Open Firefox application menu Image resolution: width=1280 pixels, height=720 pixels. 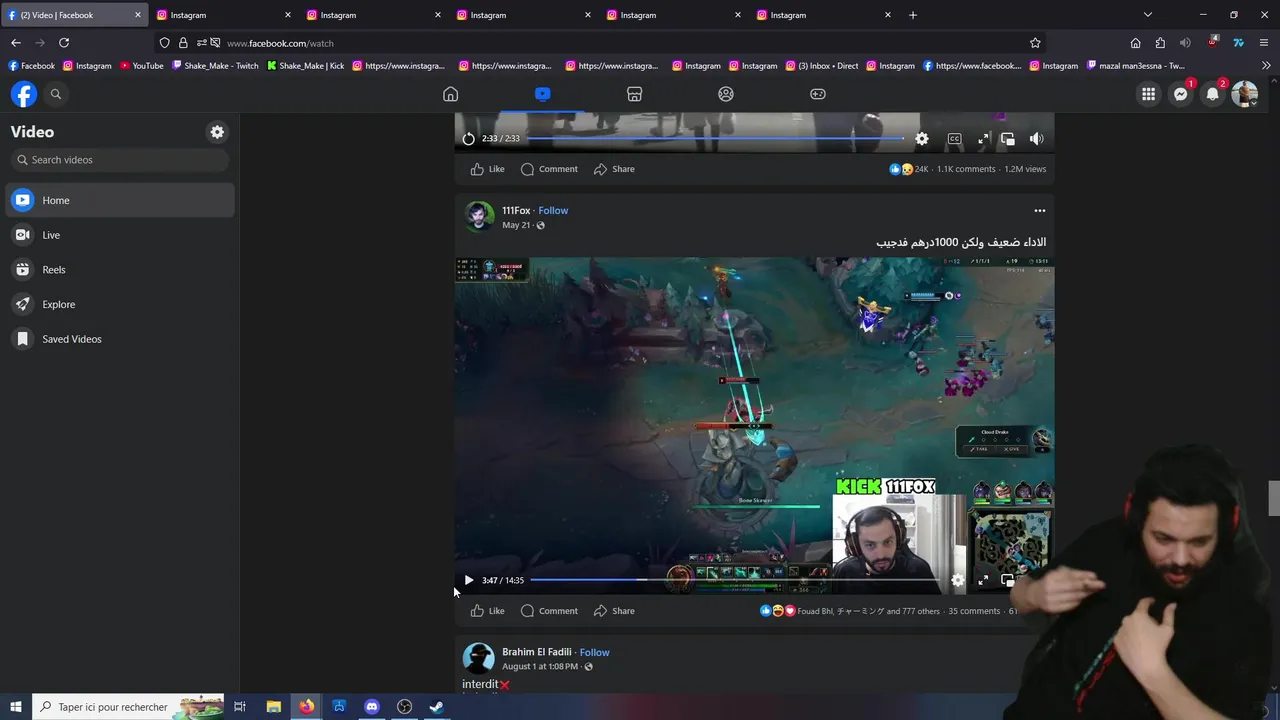[x=1264, y=43]
